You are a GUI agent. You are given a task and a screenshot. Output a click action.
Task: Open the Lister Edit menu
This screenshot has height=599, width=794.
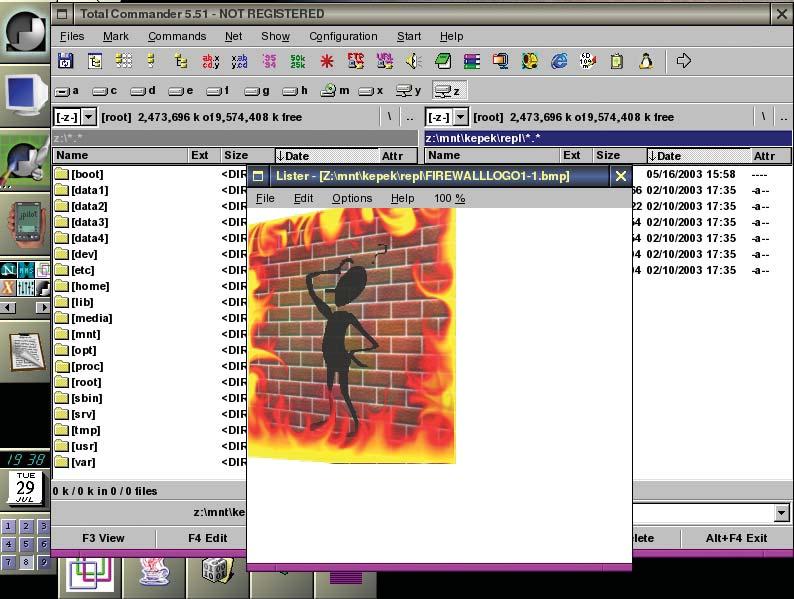coord(303,198)
